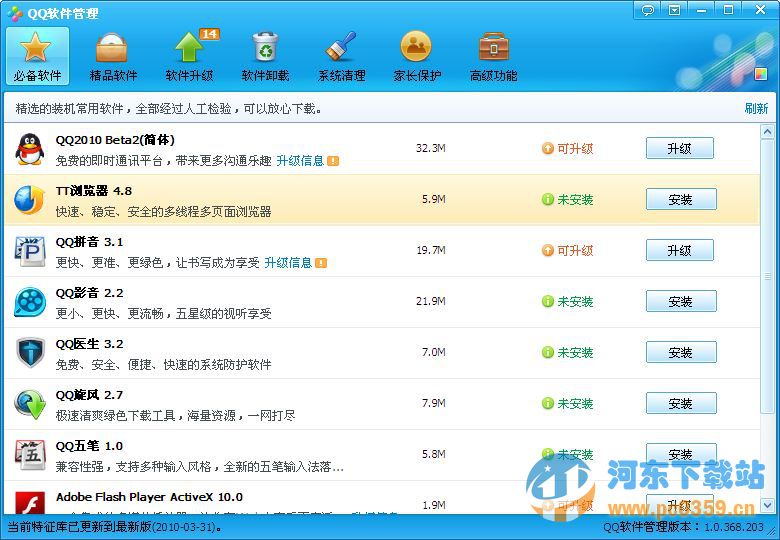780x540 pixels.
Task: Click the Adobe Flash Player icon
Action: point(30,503)
